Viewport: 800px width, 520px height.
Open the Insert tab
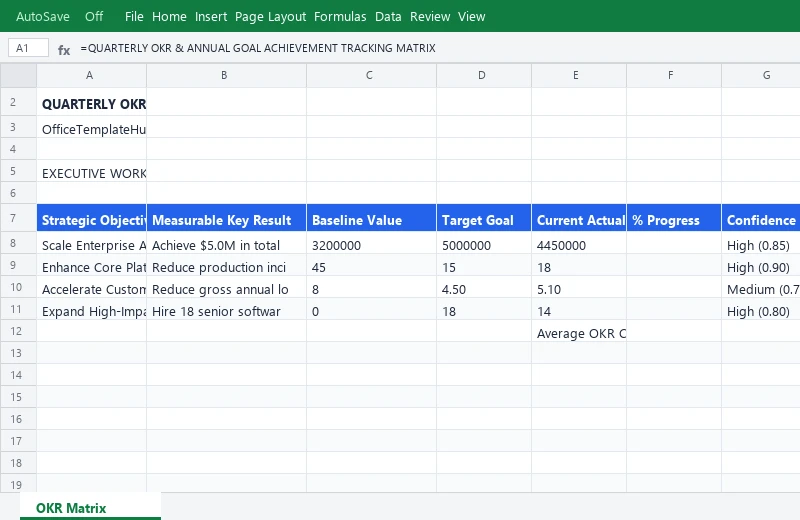[211, 16]
